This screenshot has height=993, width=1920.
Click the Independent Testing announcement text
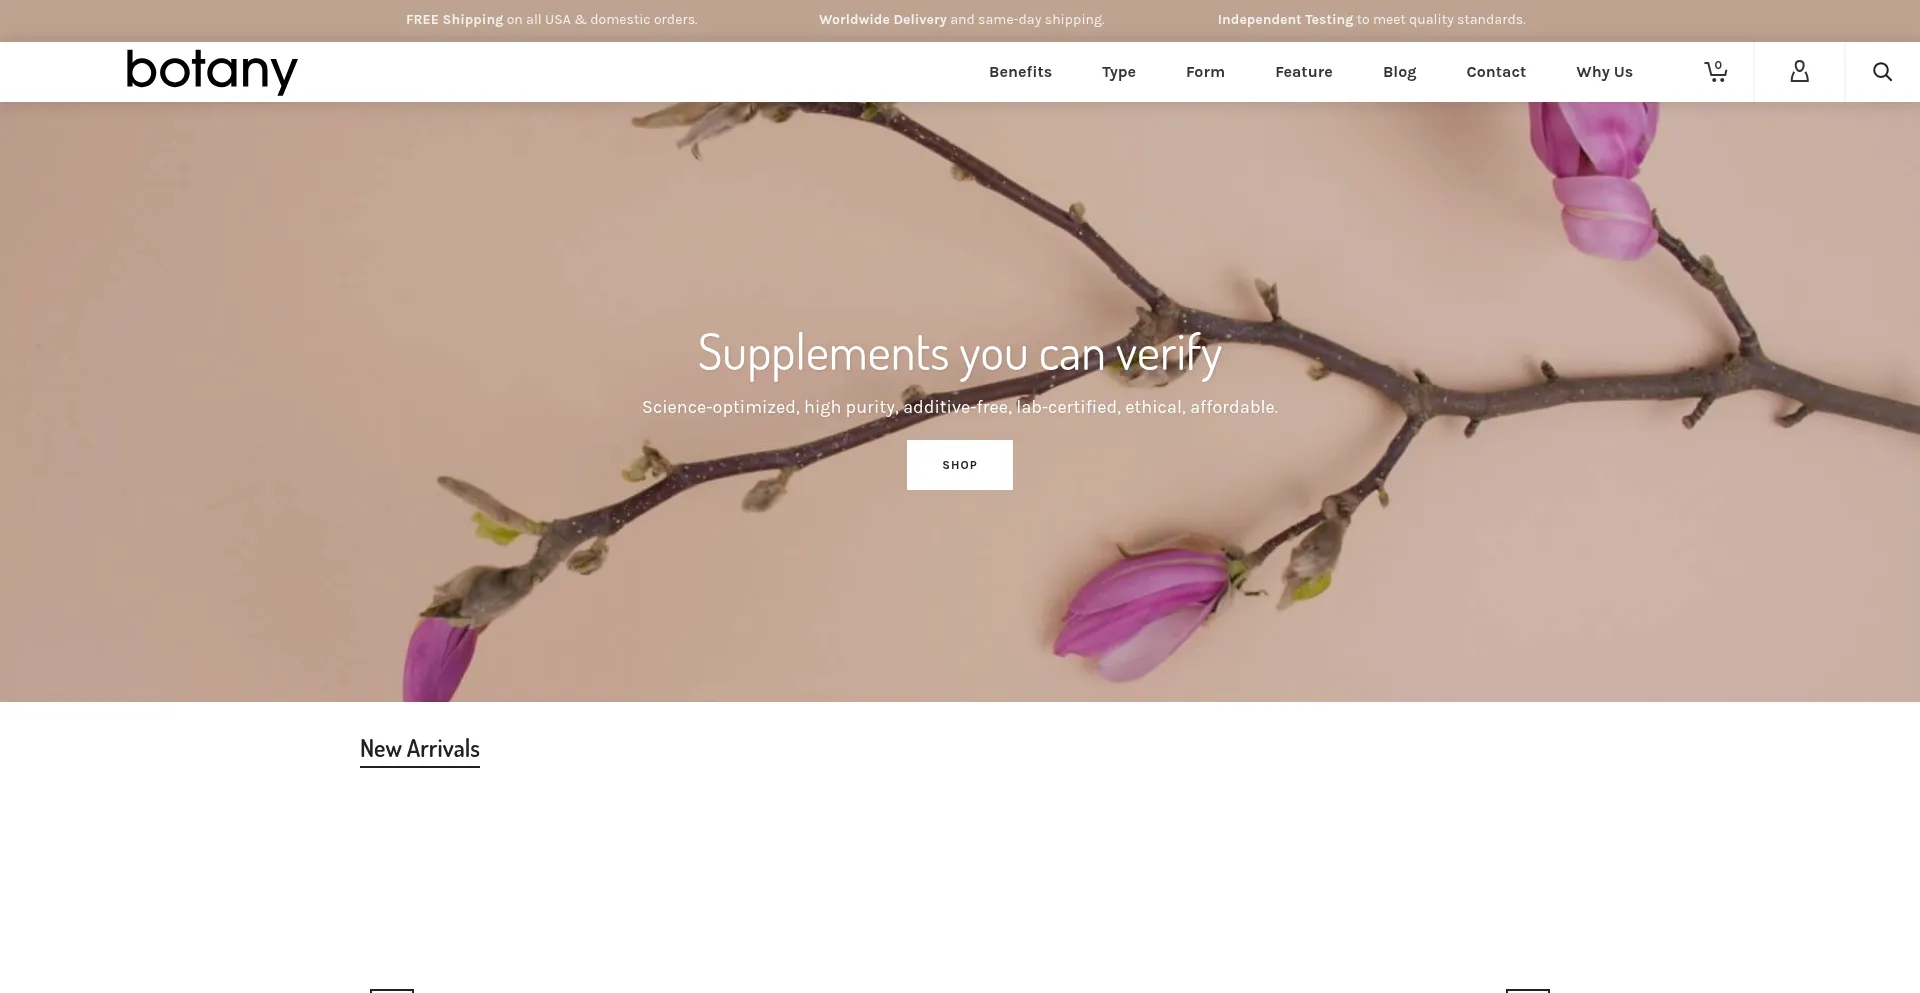[1371, 20]
